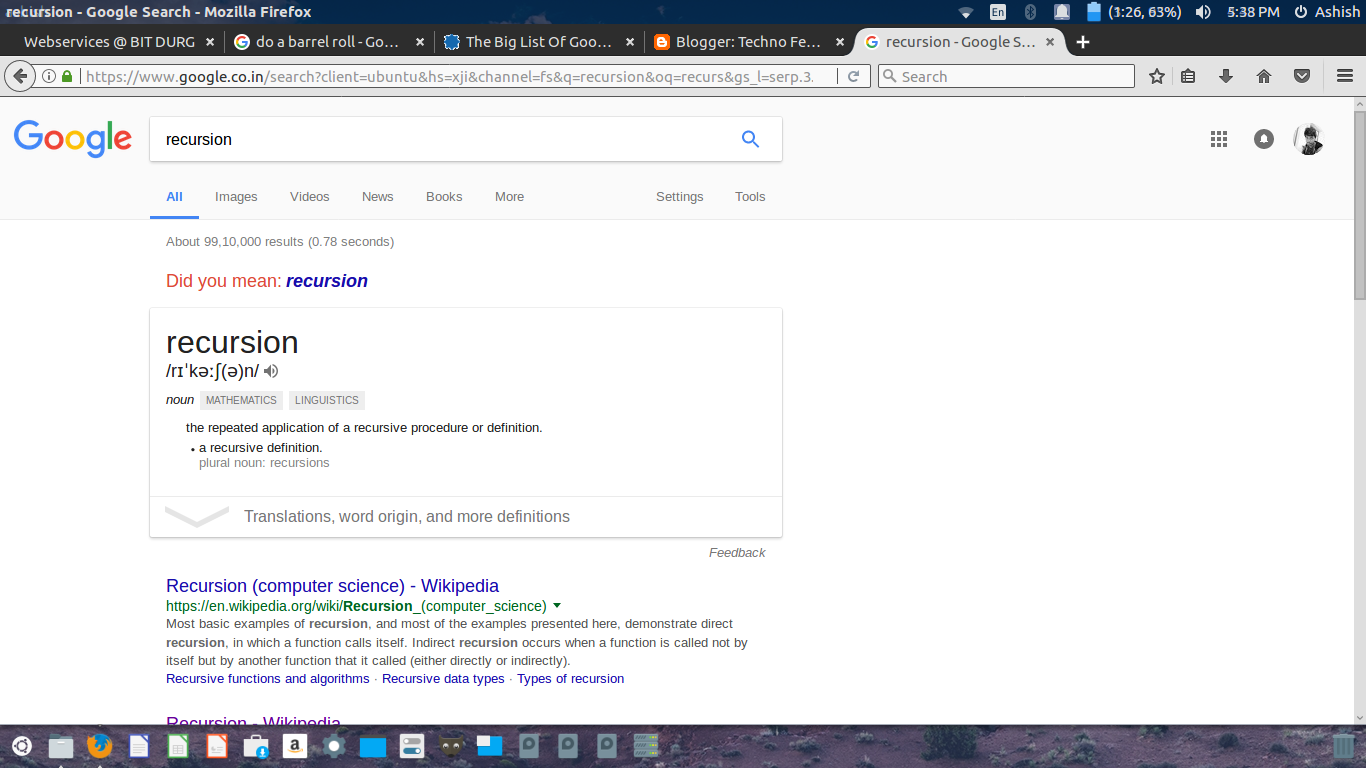Open the Firefox hamburger menu

click(x=1345, y=77)
